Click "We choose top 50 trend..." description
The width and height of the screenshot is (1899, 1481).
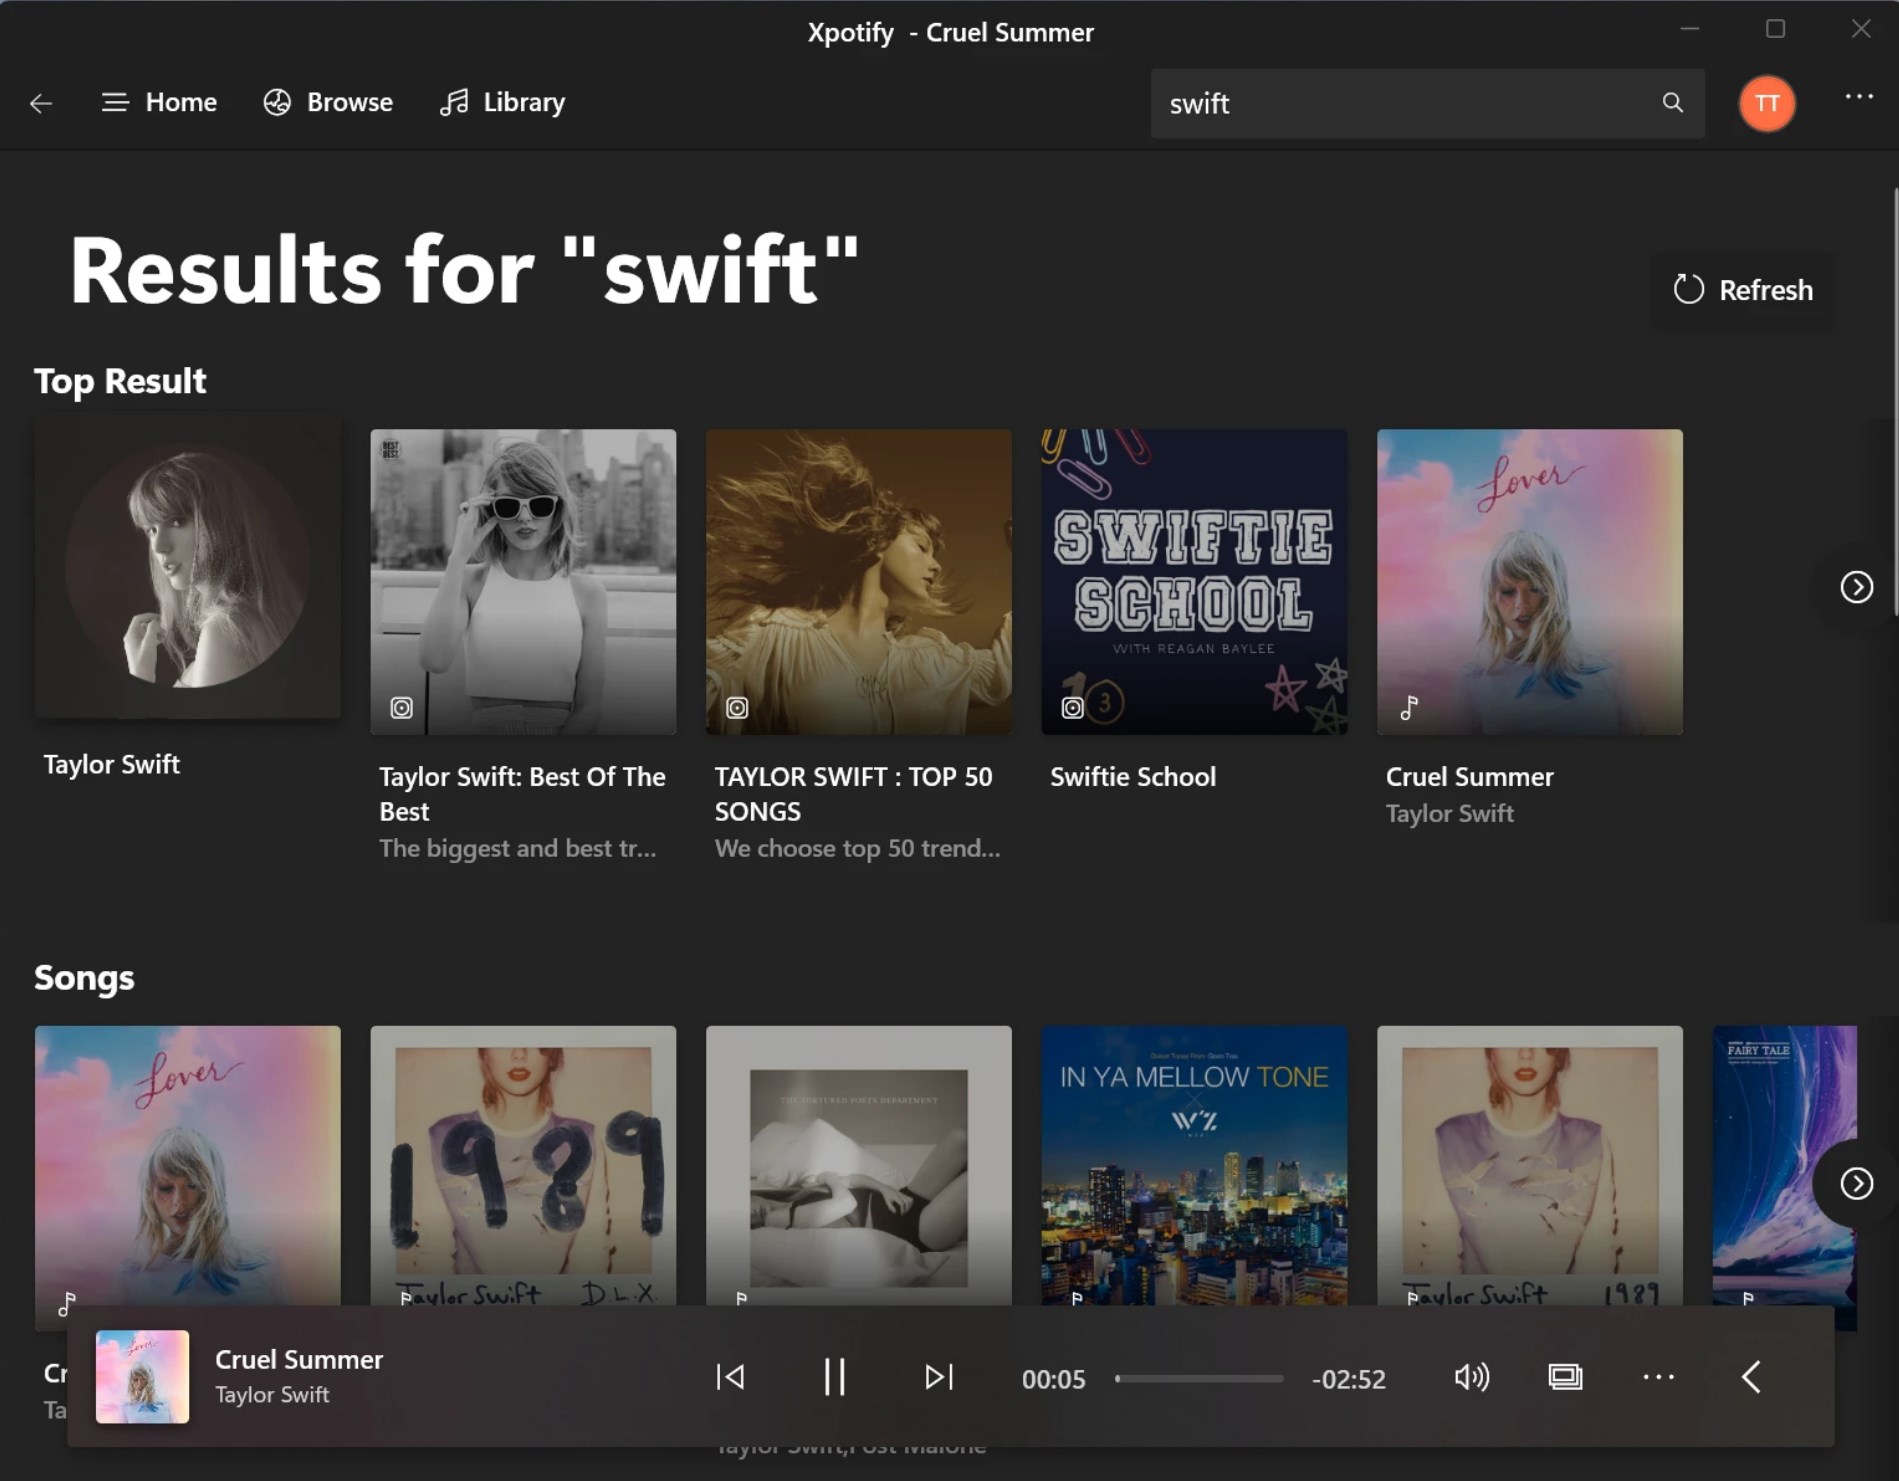(857, 848)
